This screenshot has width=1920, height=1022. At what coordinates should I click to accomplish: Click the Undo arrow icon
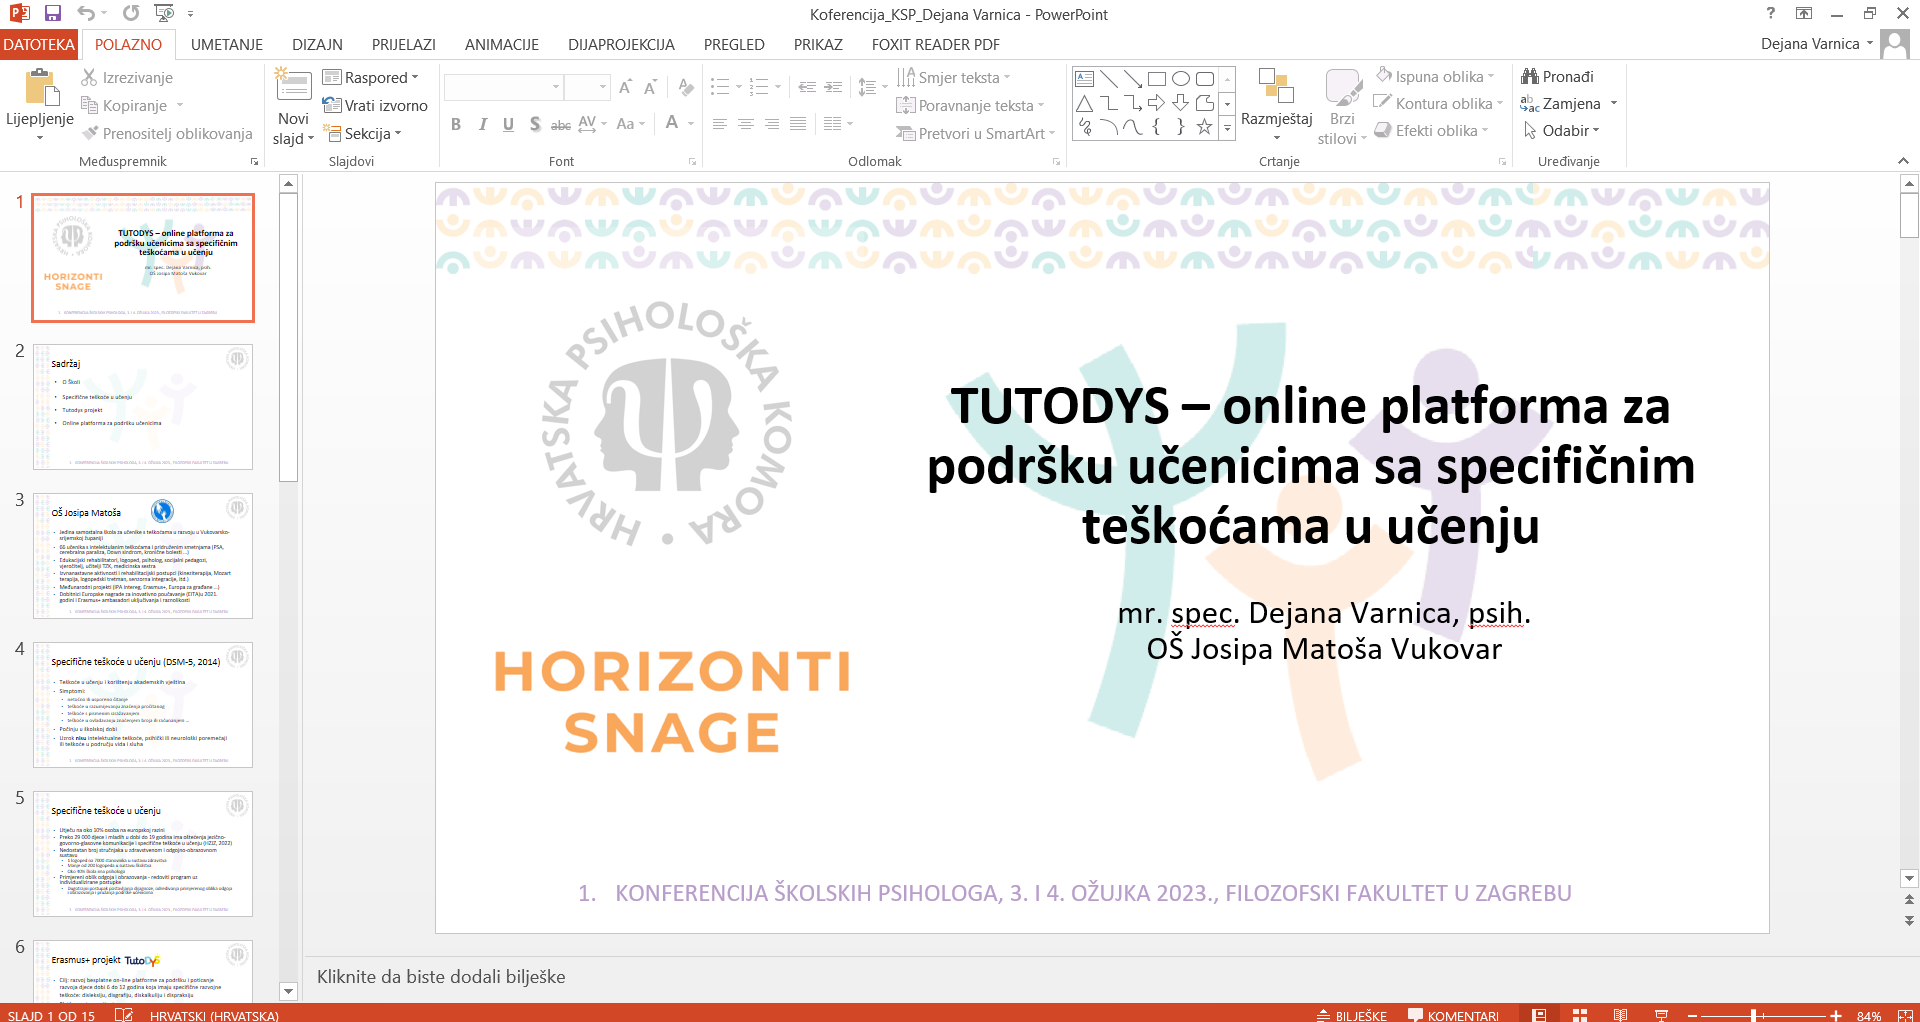pos(85,13)
